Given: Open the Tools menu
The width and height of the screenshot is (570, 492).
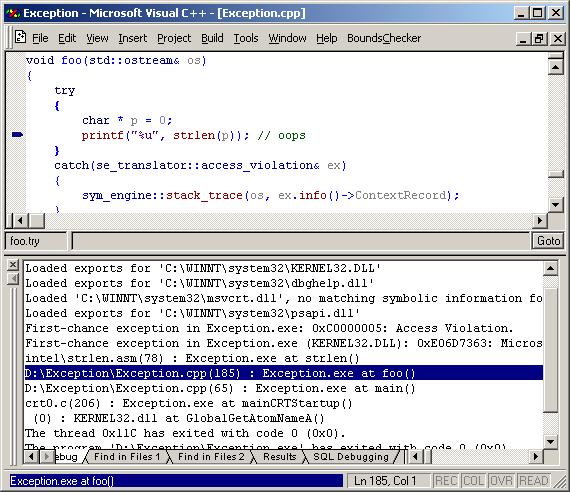Looking at the screenshot, I should [x=246, y=38].
